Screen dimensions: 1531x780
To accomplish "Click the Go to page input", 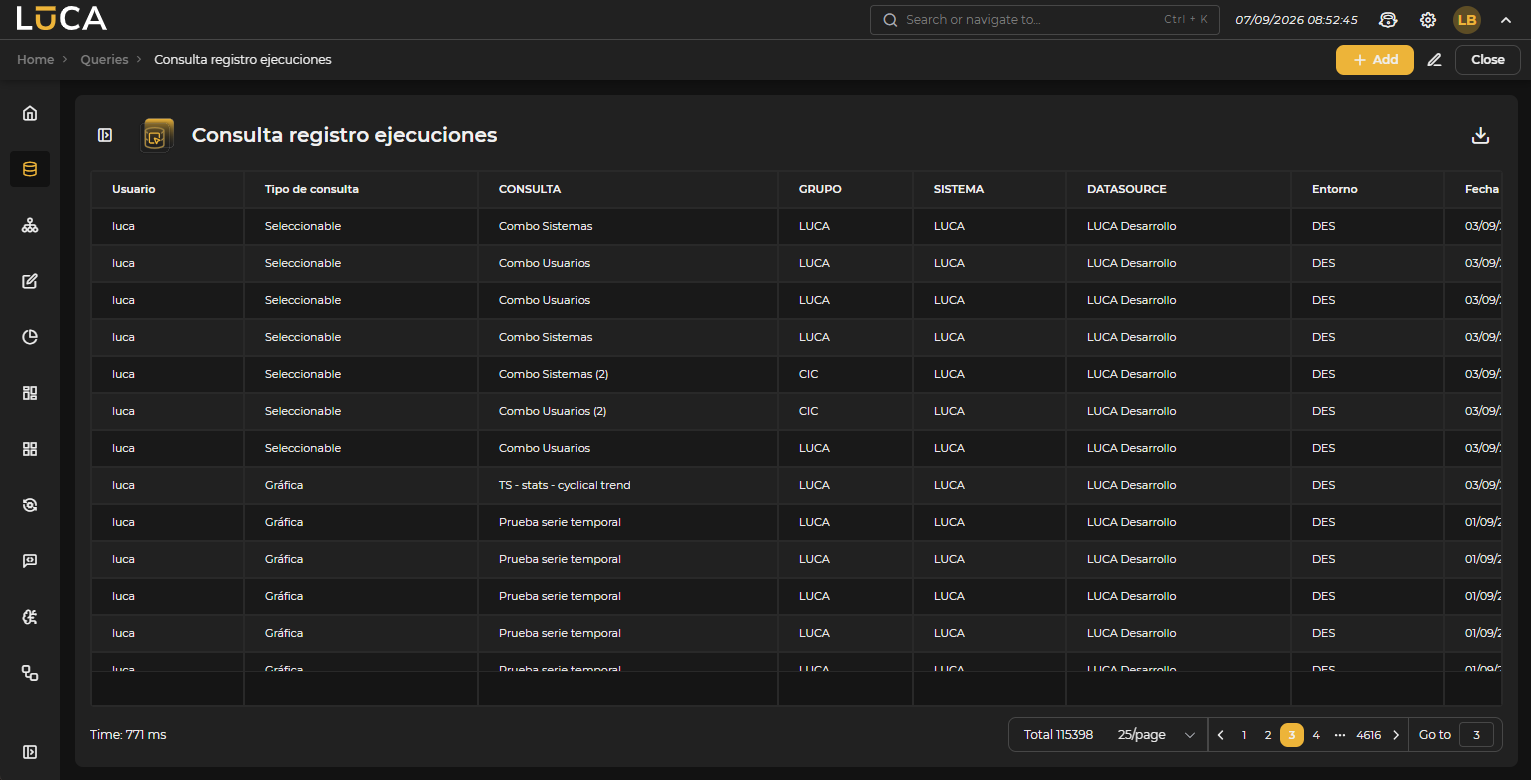I will click(1476, 735).
